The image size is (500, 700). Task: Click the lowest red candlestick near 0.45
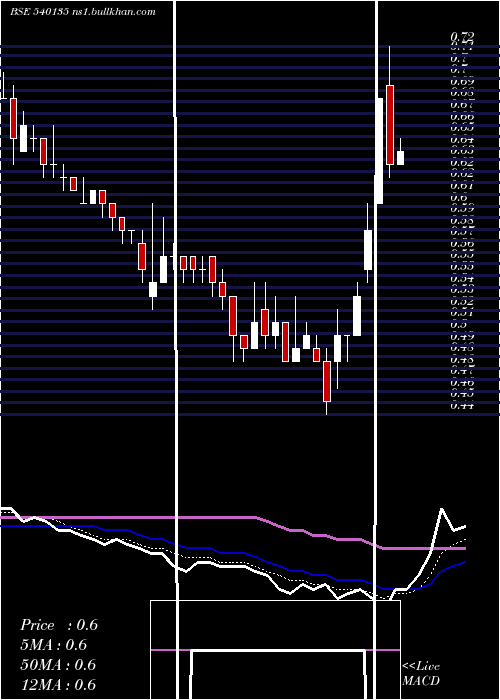coord(327,381)
